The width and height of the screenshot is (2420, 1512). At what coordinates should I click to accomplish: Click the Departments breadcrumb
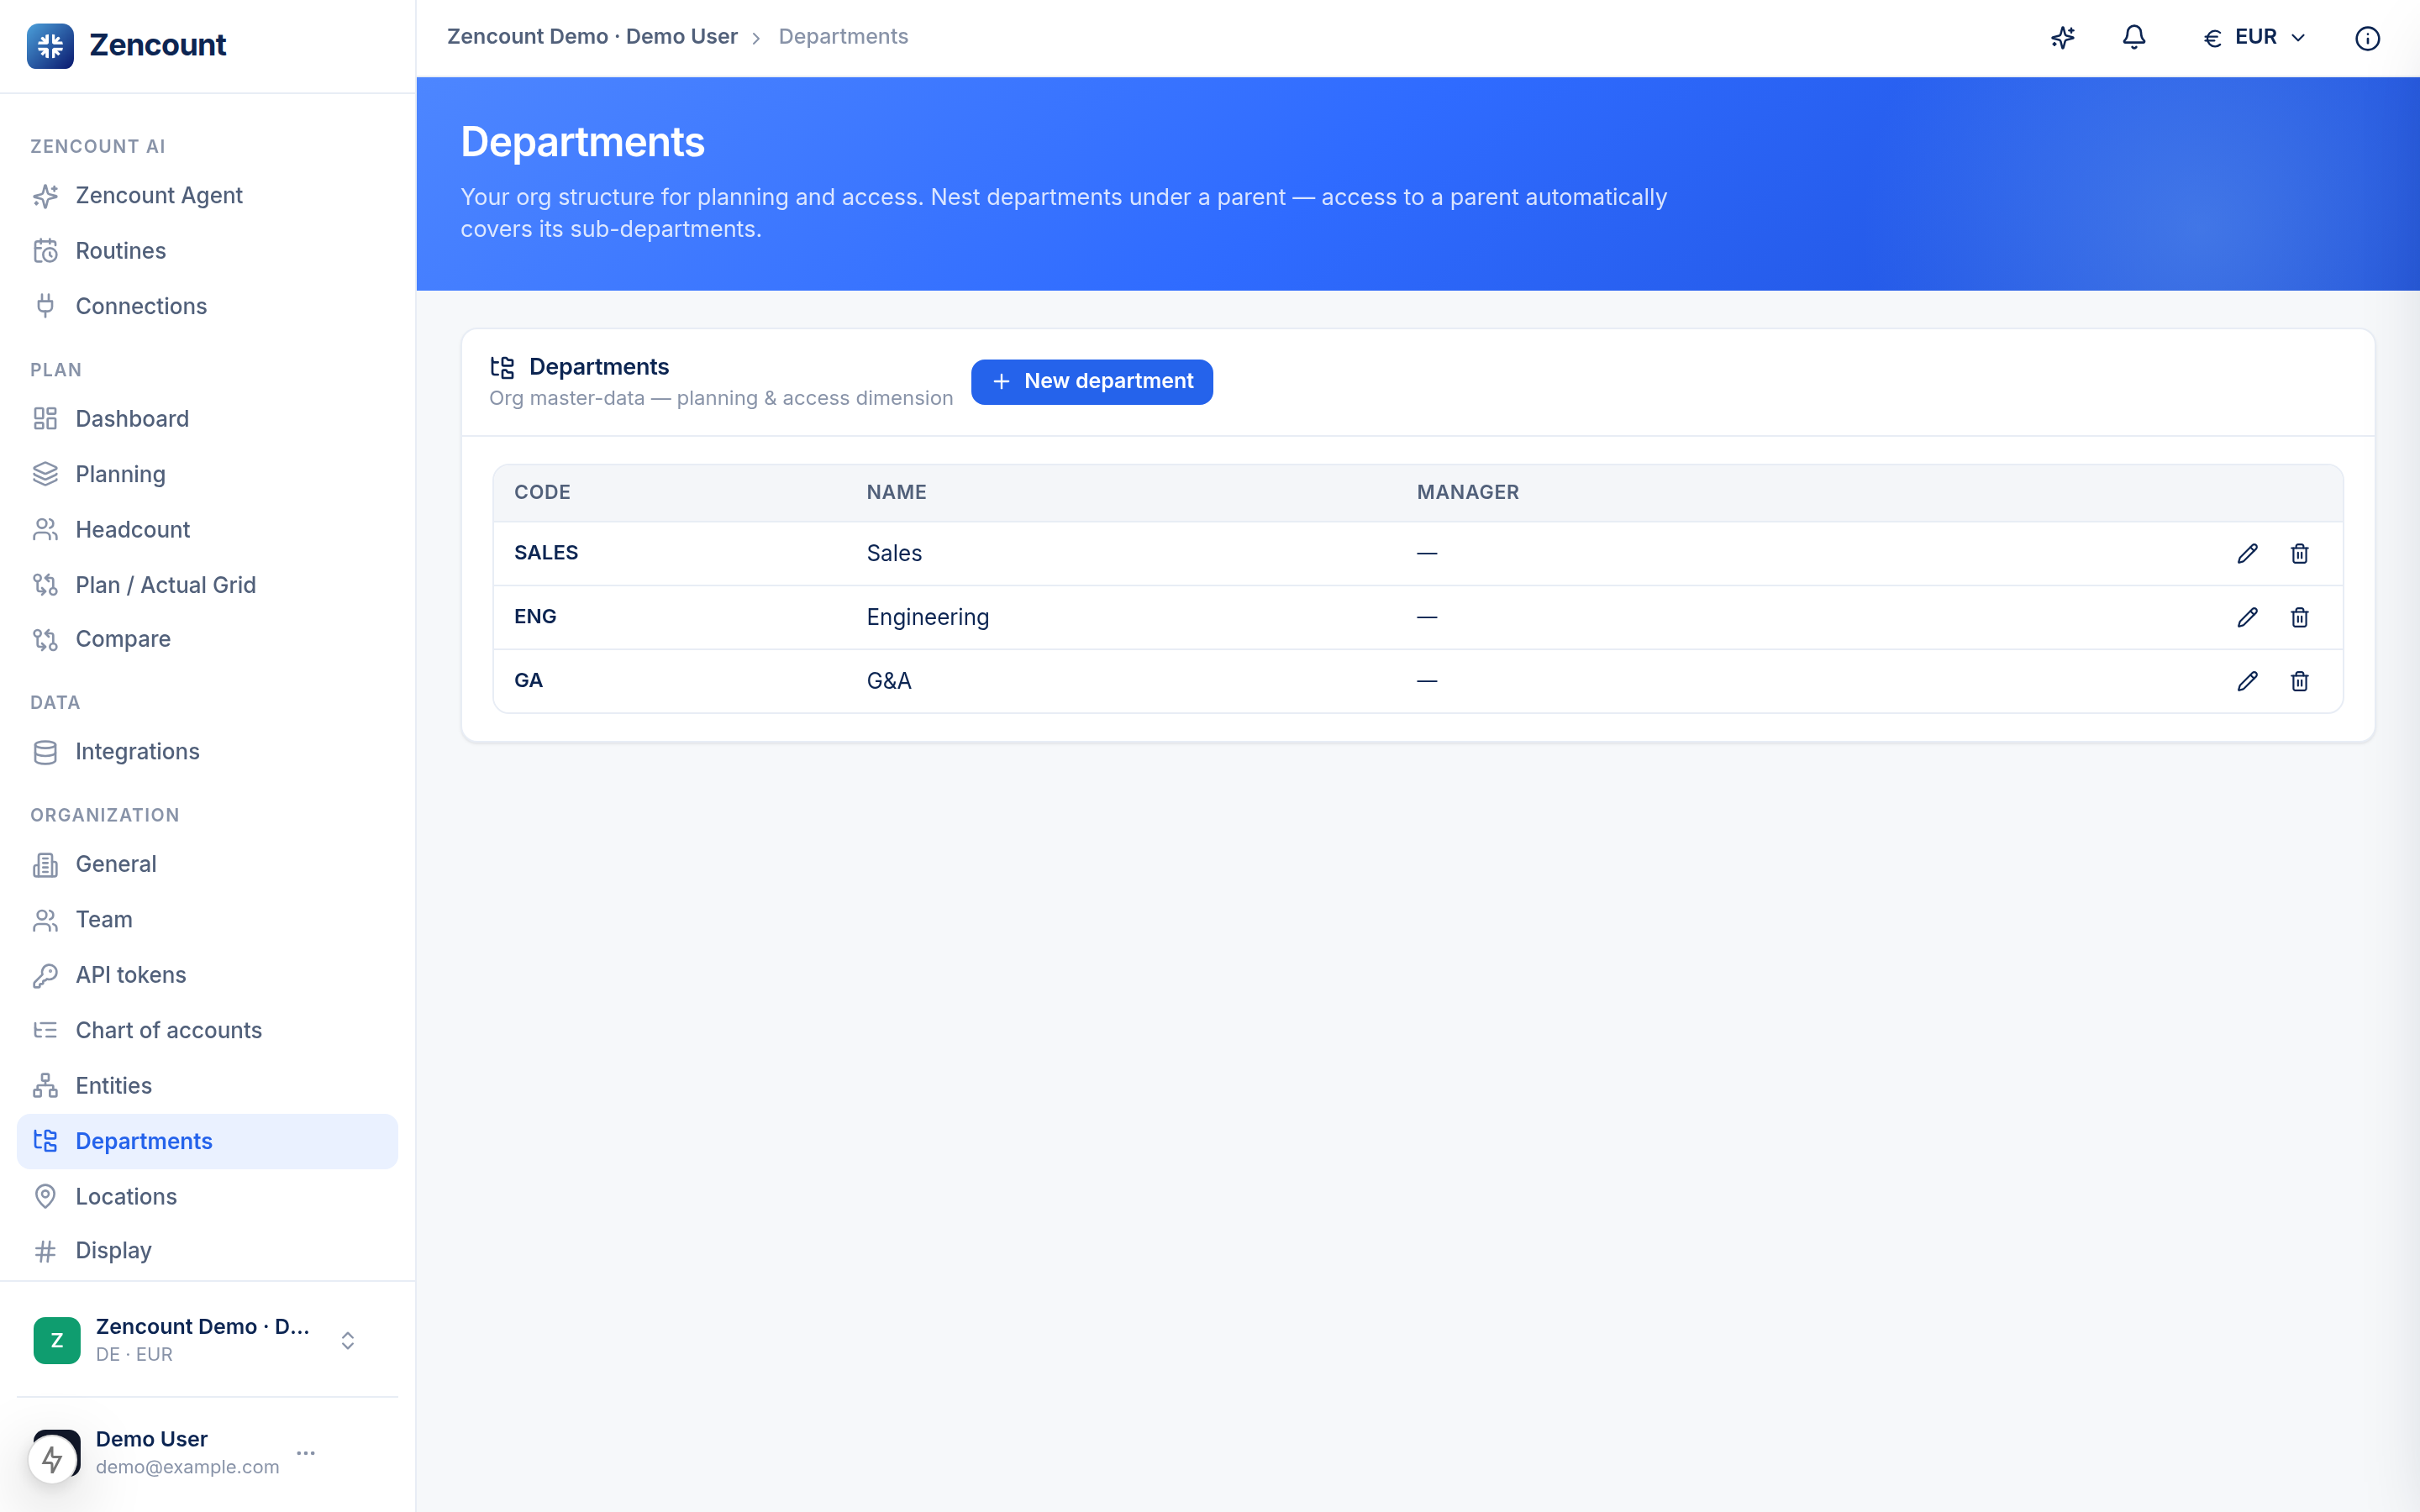pos(843,37)
